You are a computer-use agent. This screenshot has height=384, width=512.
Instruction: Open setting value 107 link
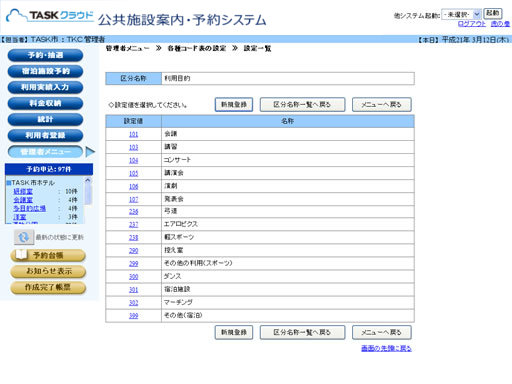133,199
